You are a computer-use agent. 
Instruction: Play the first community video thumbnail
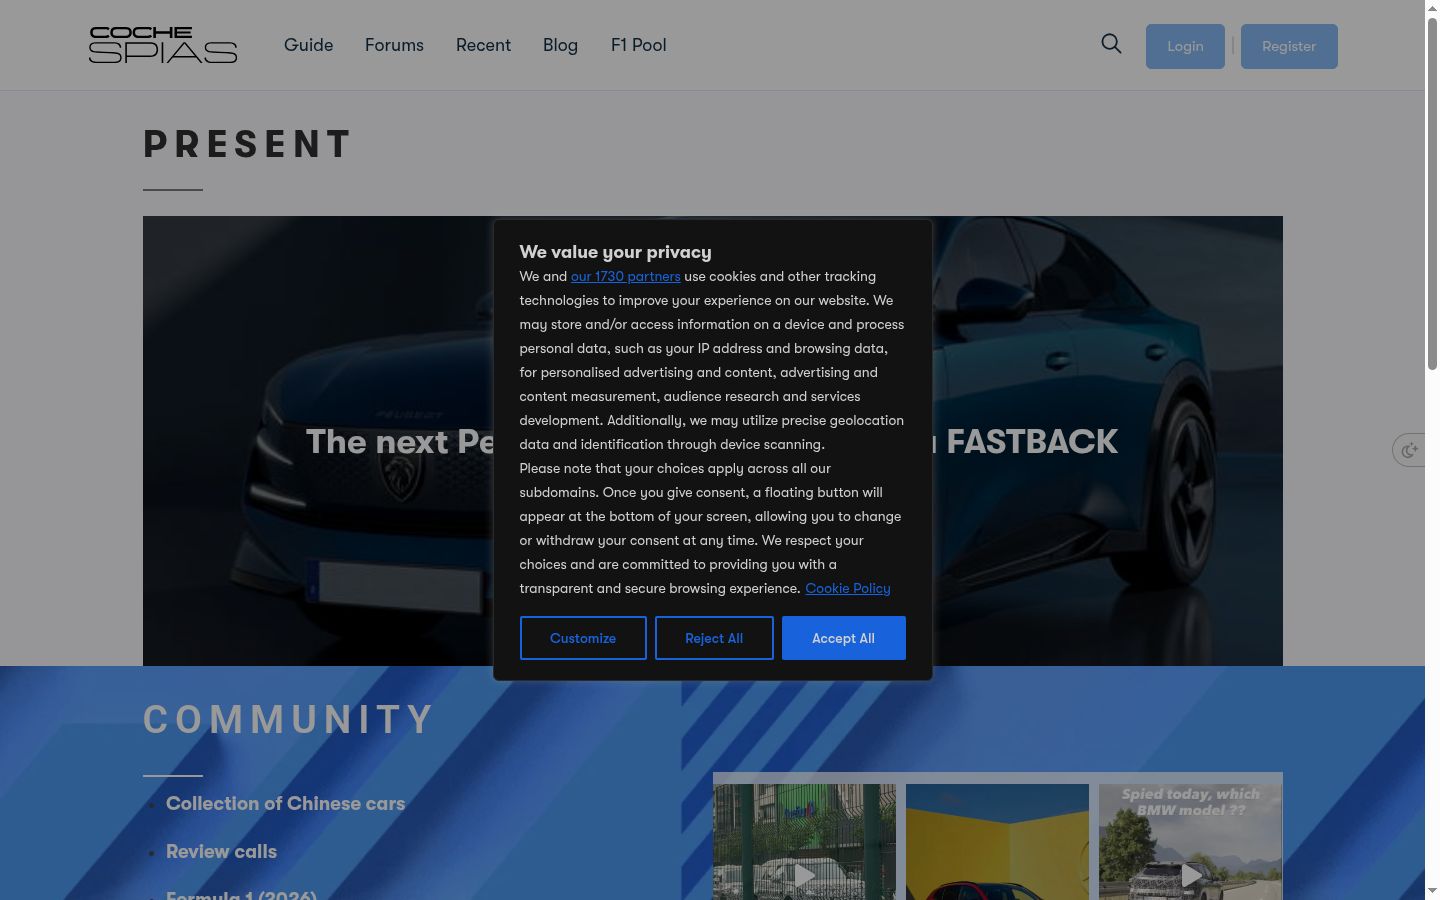pos(804,842)
